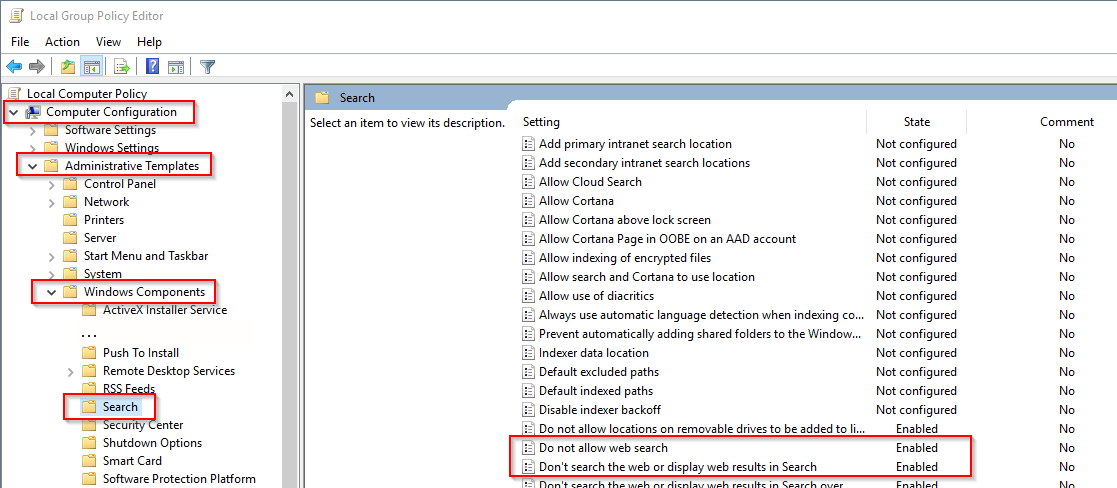Collapse the Administrative Templates node

click(x=32, y=166)
